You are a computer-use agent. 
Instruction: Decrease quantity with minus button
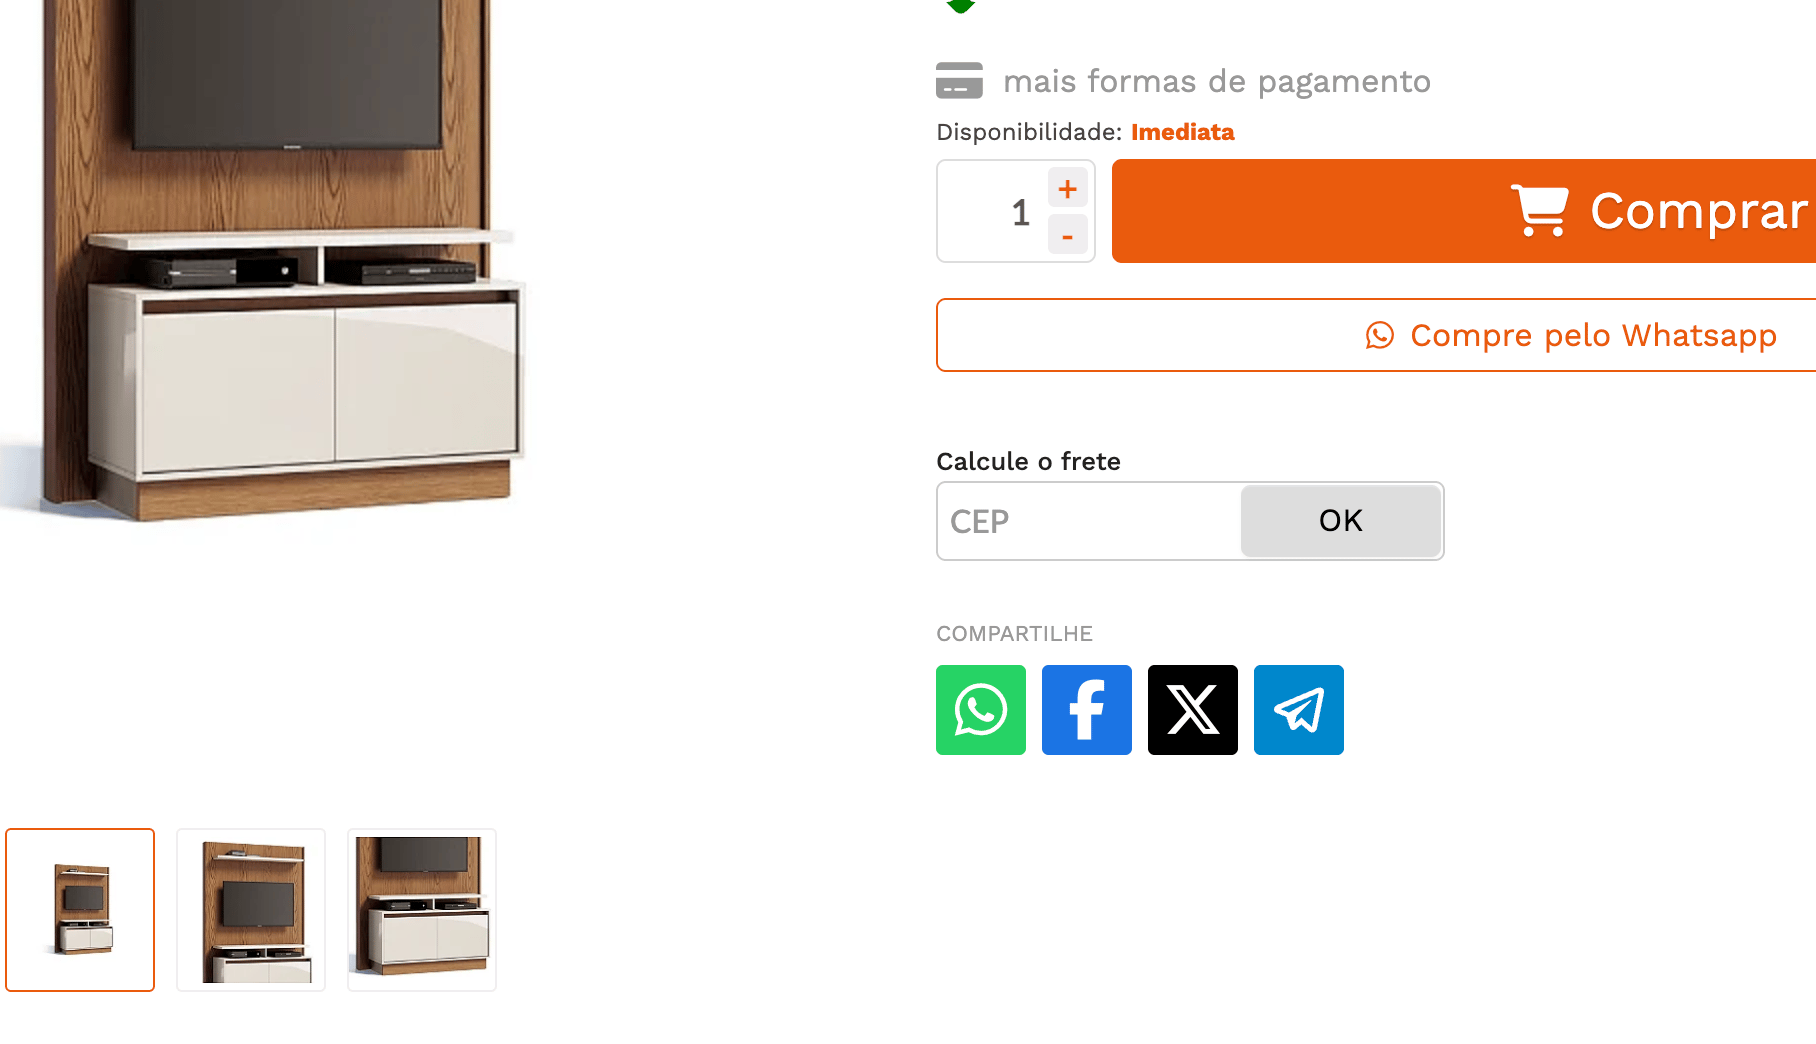click(x=1067, y=235)
